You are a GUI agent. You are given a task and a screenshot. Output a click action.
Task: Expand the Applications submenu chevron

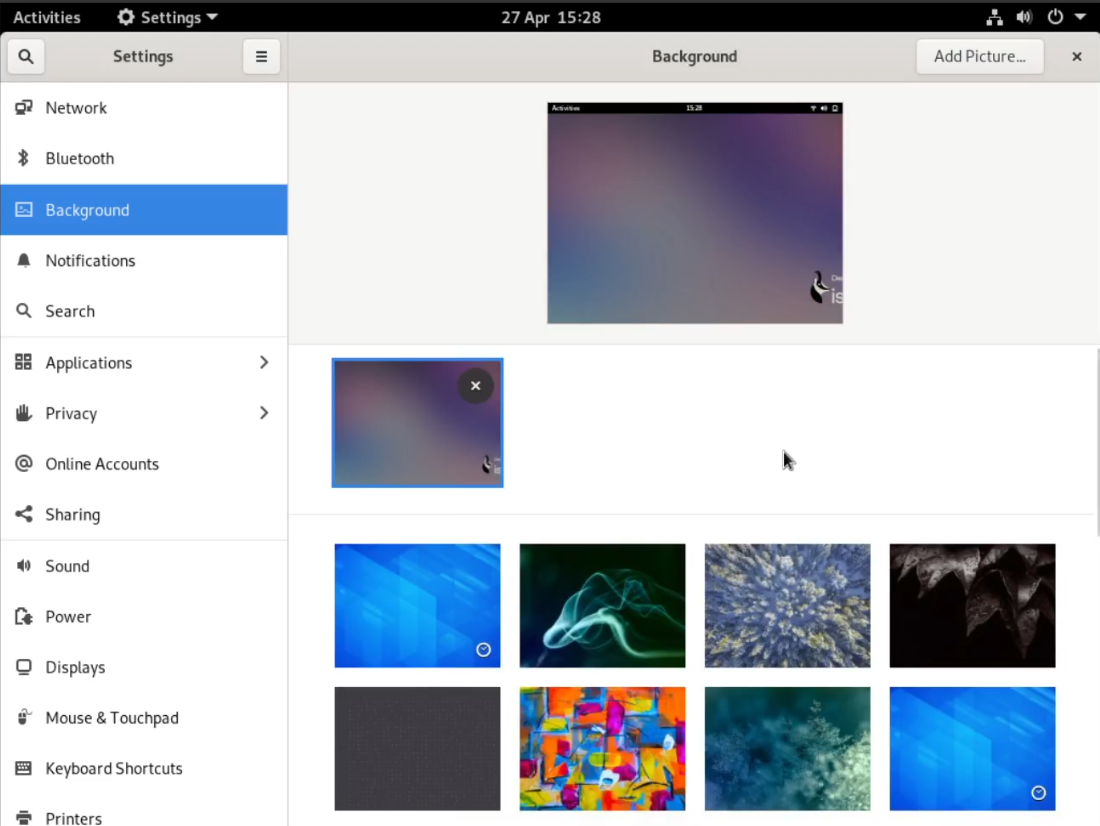tap(264, 362)
